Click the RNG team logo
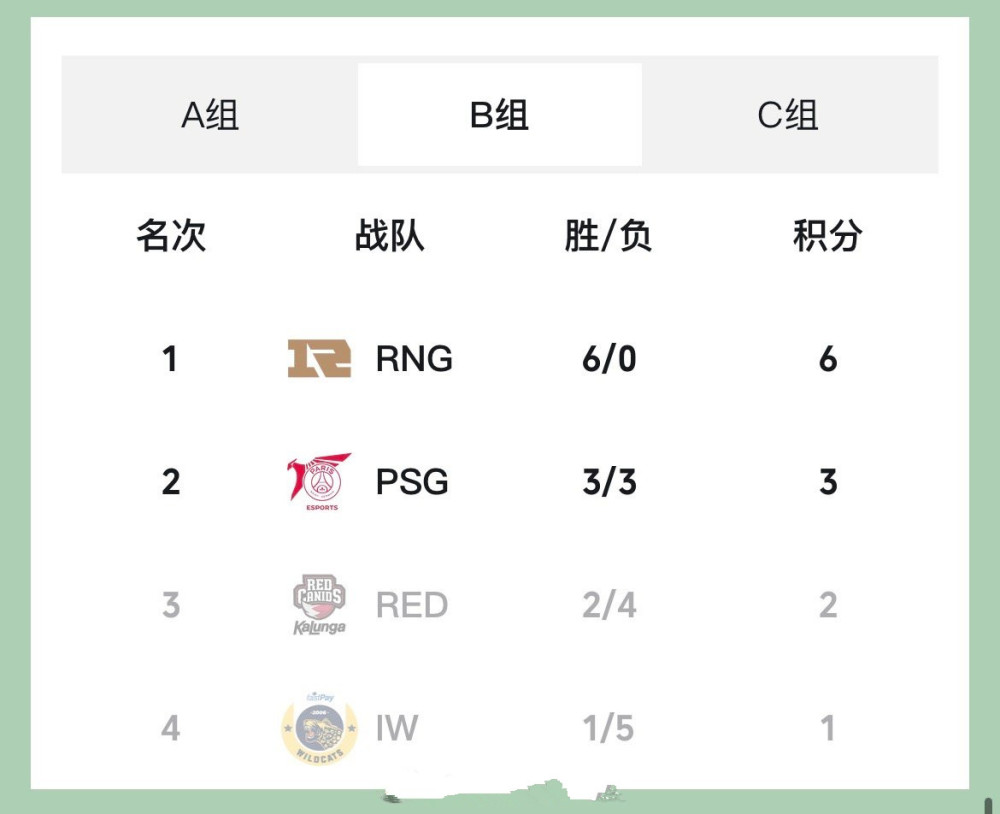 [x=319, y=358]
